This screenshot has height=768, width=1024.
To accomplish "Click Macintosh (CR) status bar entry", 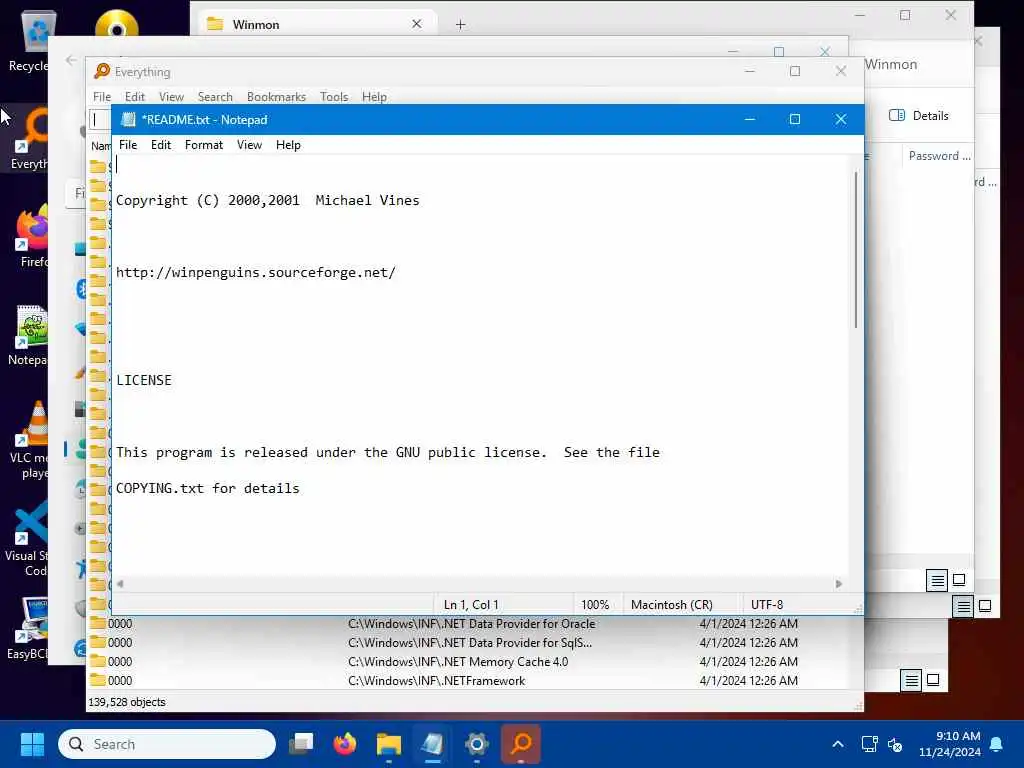I will [x=682, y=605].
